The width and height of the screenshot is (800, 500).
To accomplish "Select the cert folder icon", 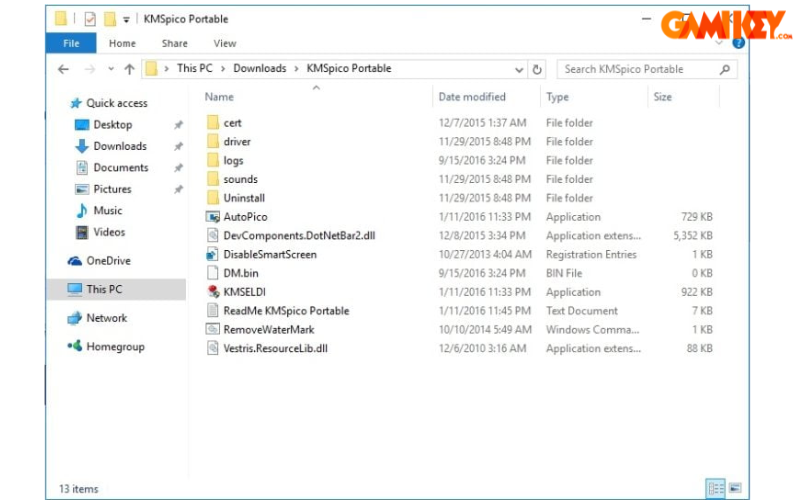I will pyautogui.click(x=213, y=122).
